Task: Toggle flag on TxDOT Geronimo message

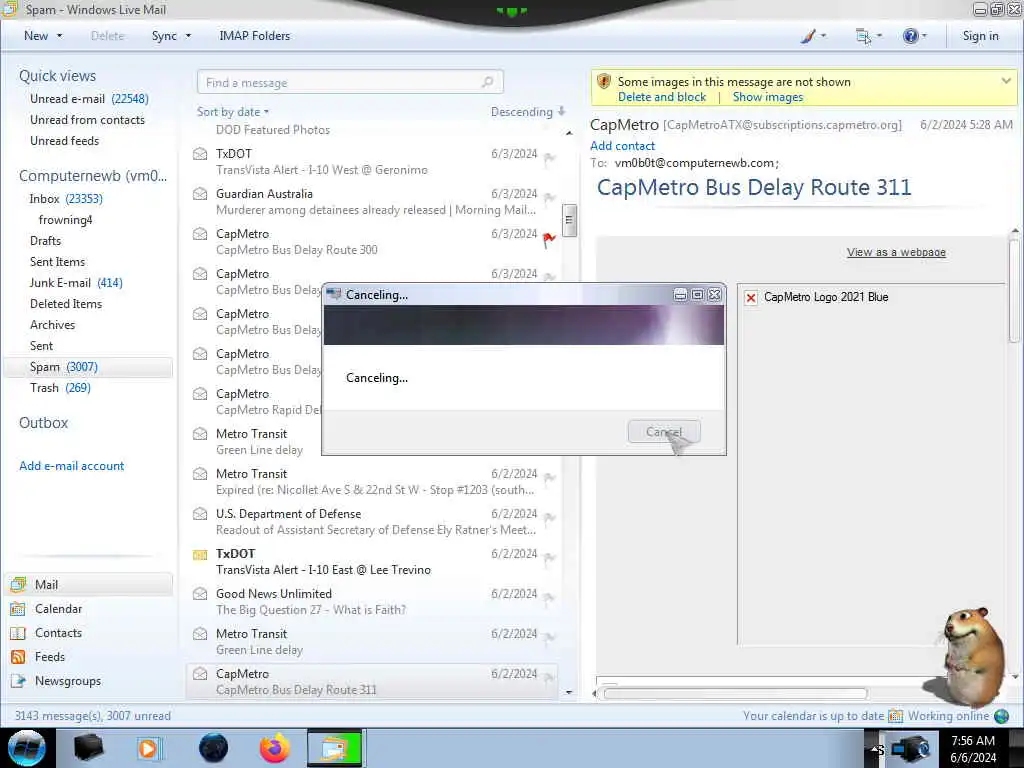Action: pos(549,159)
